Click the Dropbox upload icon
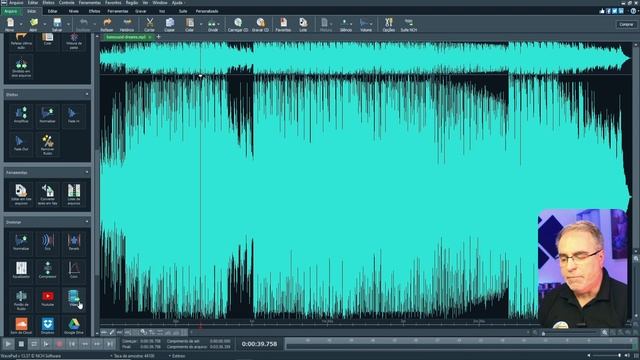This screenshot has width=640, height=360. tap(47, 326)
